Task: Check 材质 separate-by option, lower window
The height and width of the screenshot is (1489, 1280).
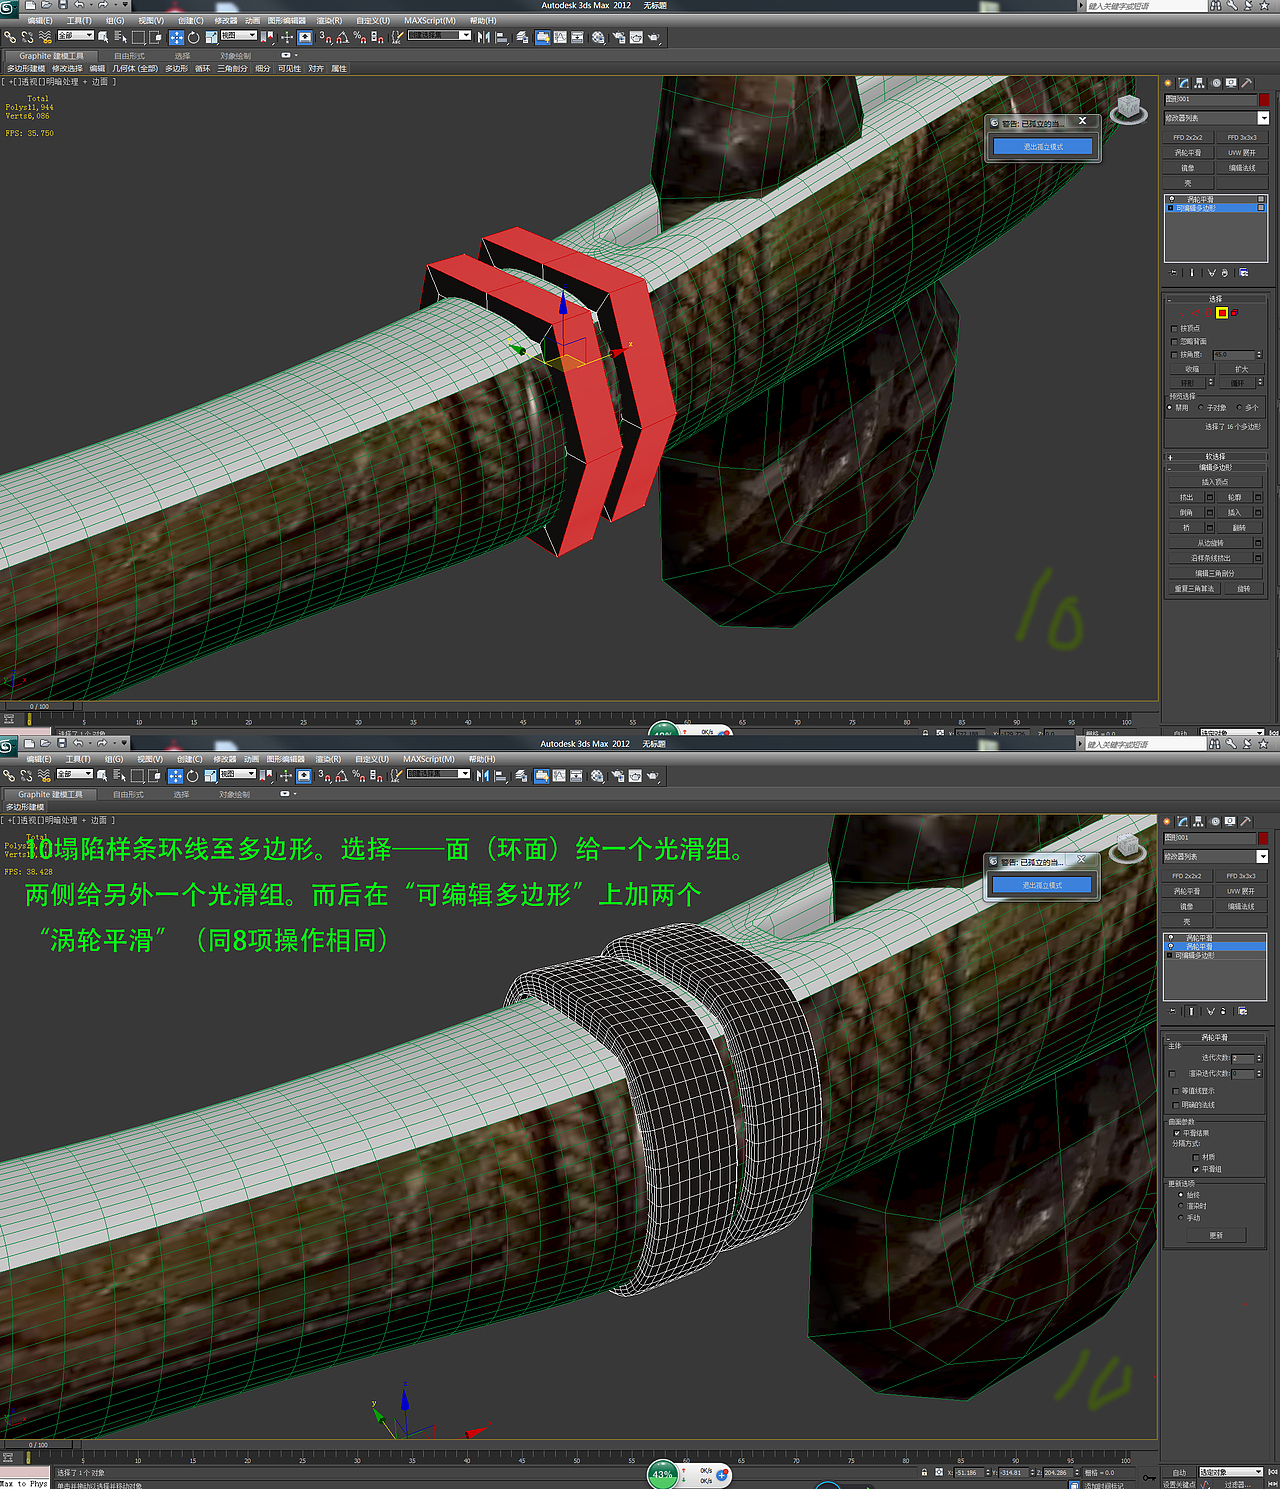Action: tap(1196, 1157)
